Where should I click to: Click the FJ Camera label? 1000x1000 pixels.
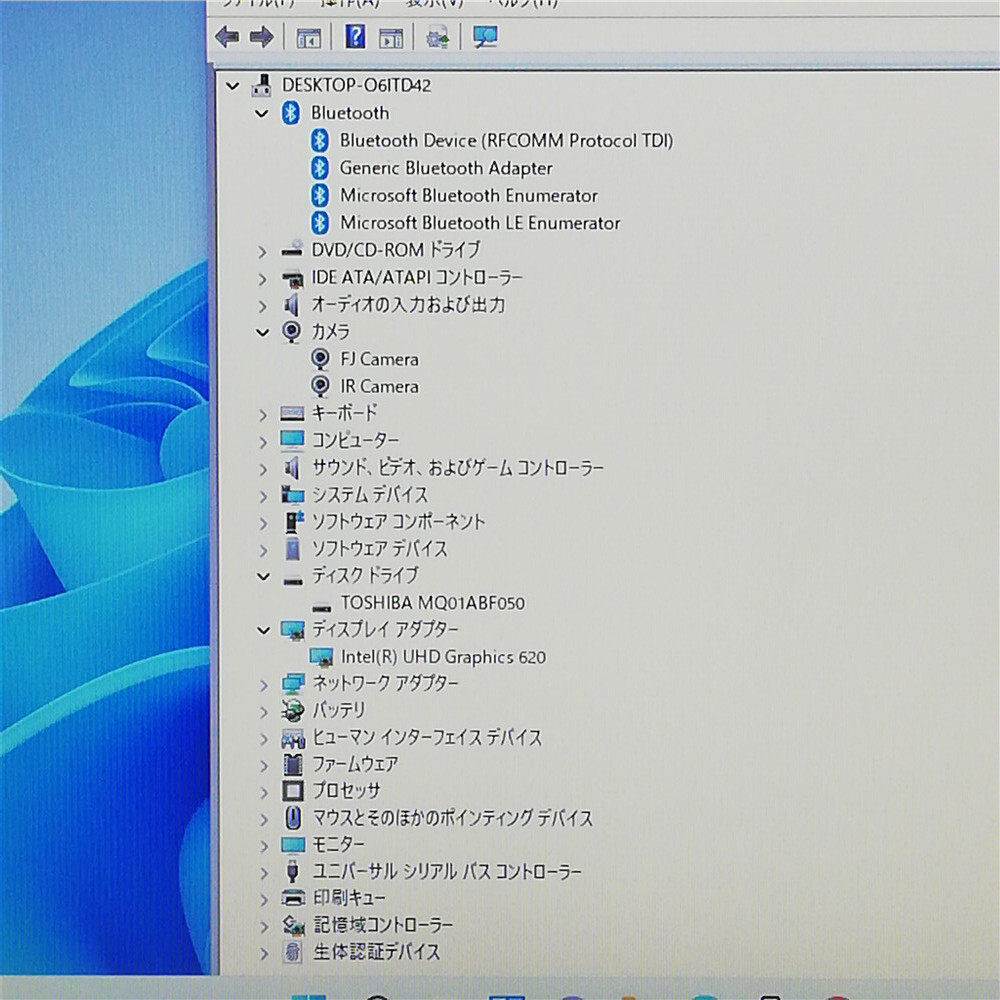pyautogui.click(x=379, y=359)
